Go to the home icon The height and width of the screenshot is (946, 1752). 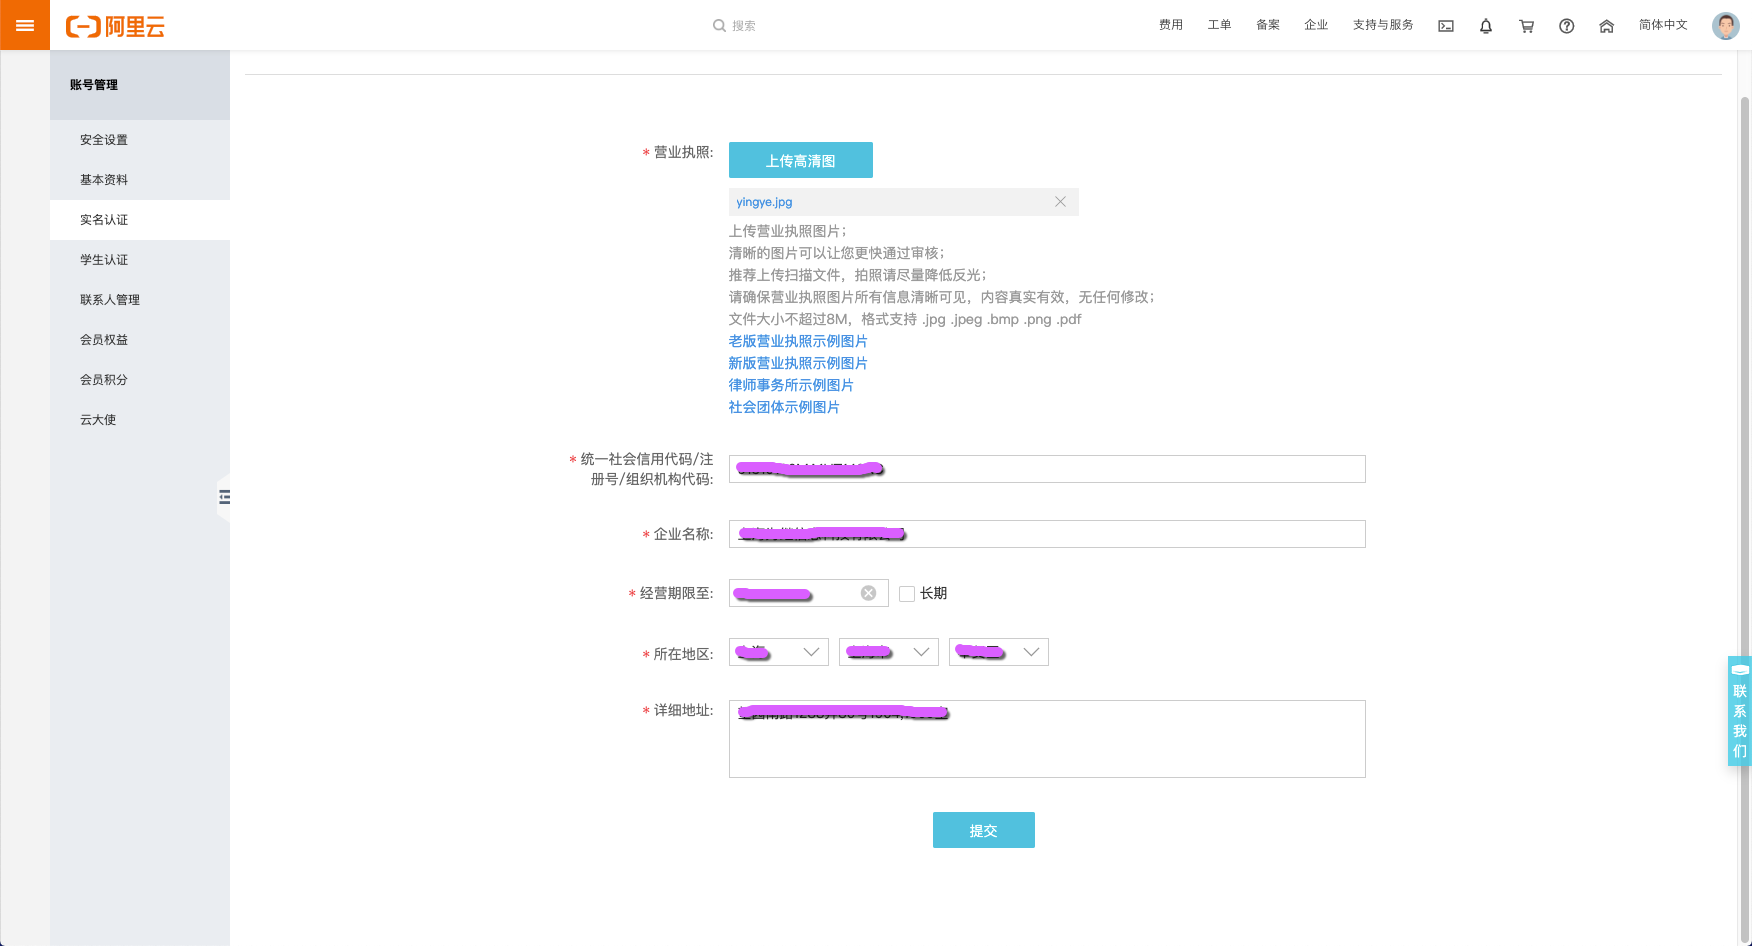tap(1606, 26)
